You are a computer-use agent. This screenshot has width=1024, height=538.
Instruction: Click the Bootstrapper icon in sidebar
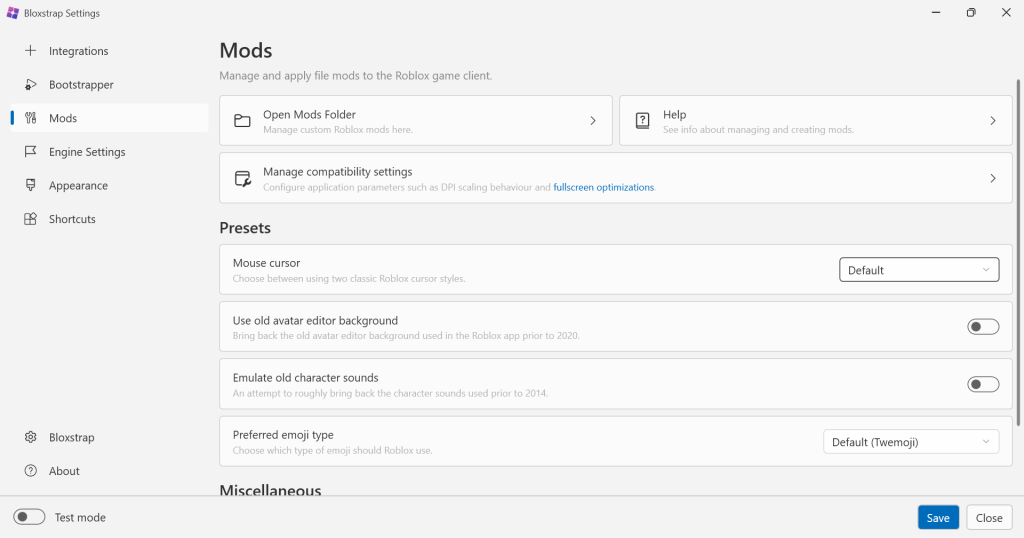(30, 84)
